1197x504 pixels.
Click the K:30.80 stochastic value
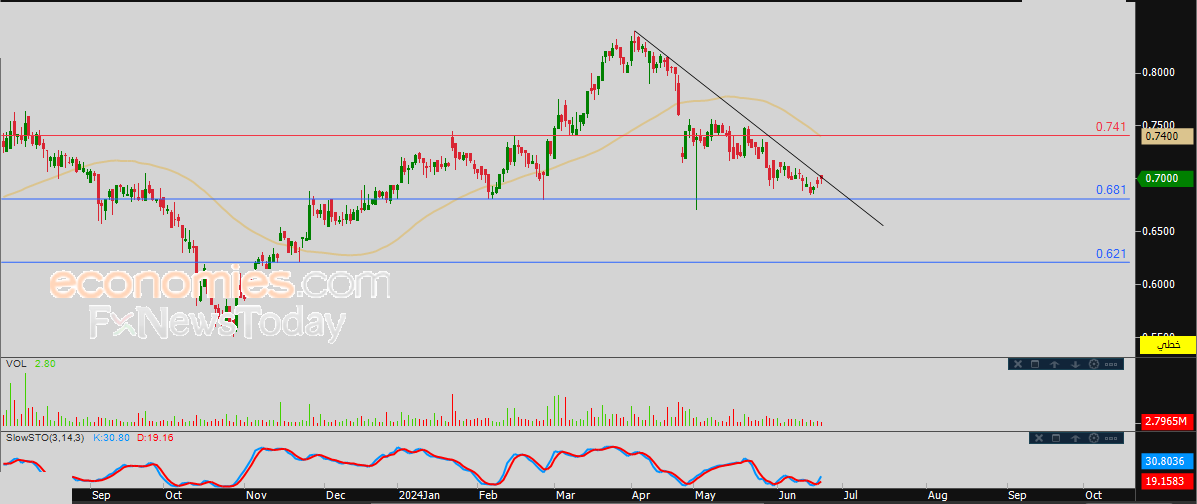click(112, 438)
